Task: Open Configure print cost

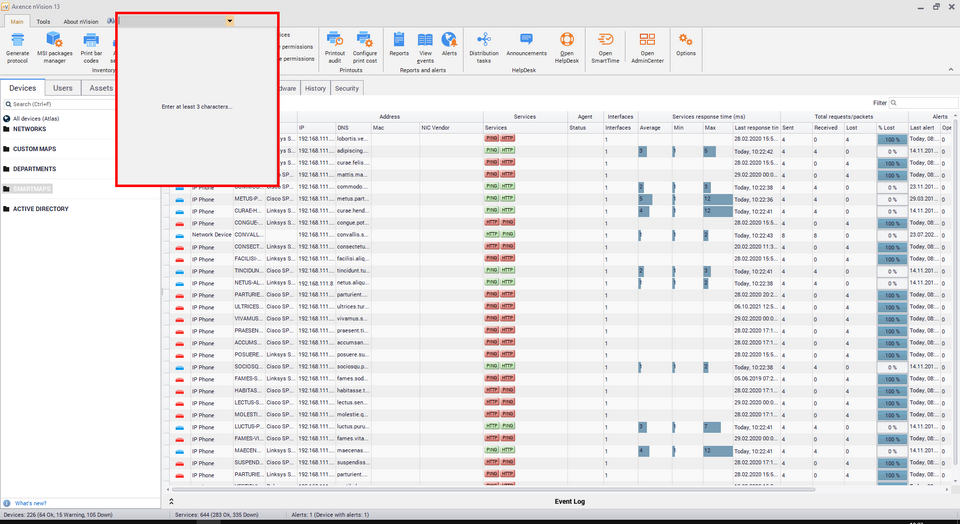Action: (x=365, y=45)
